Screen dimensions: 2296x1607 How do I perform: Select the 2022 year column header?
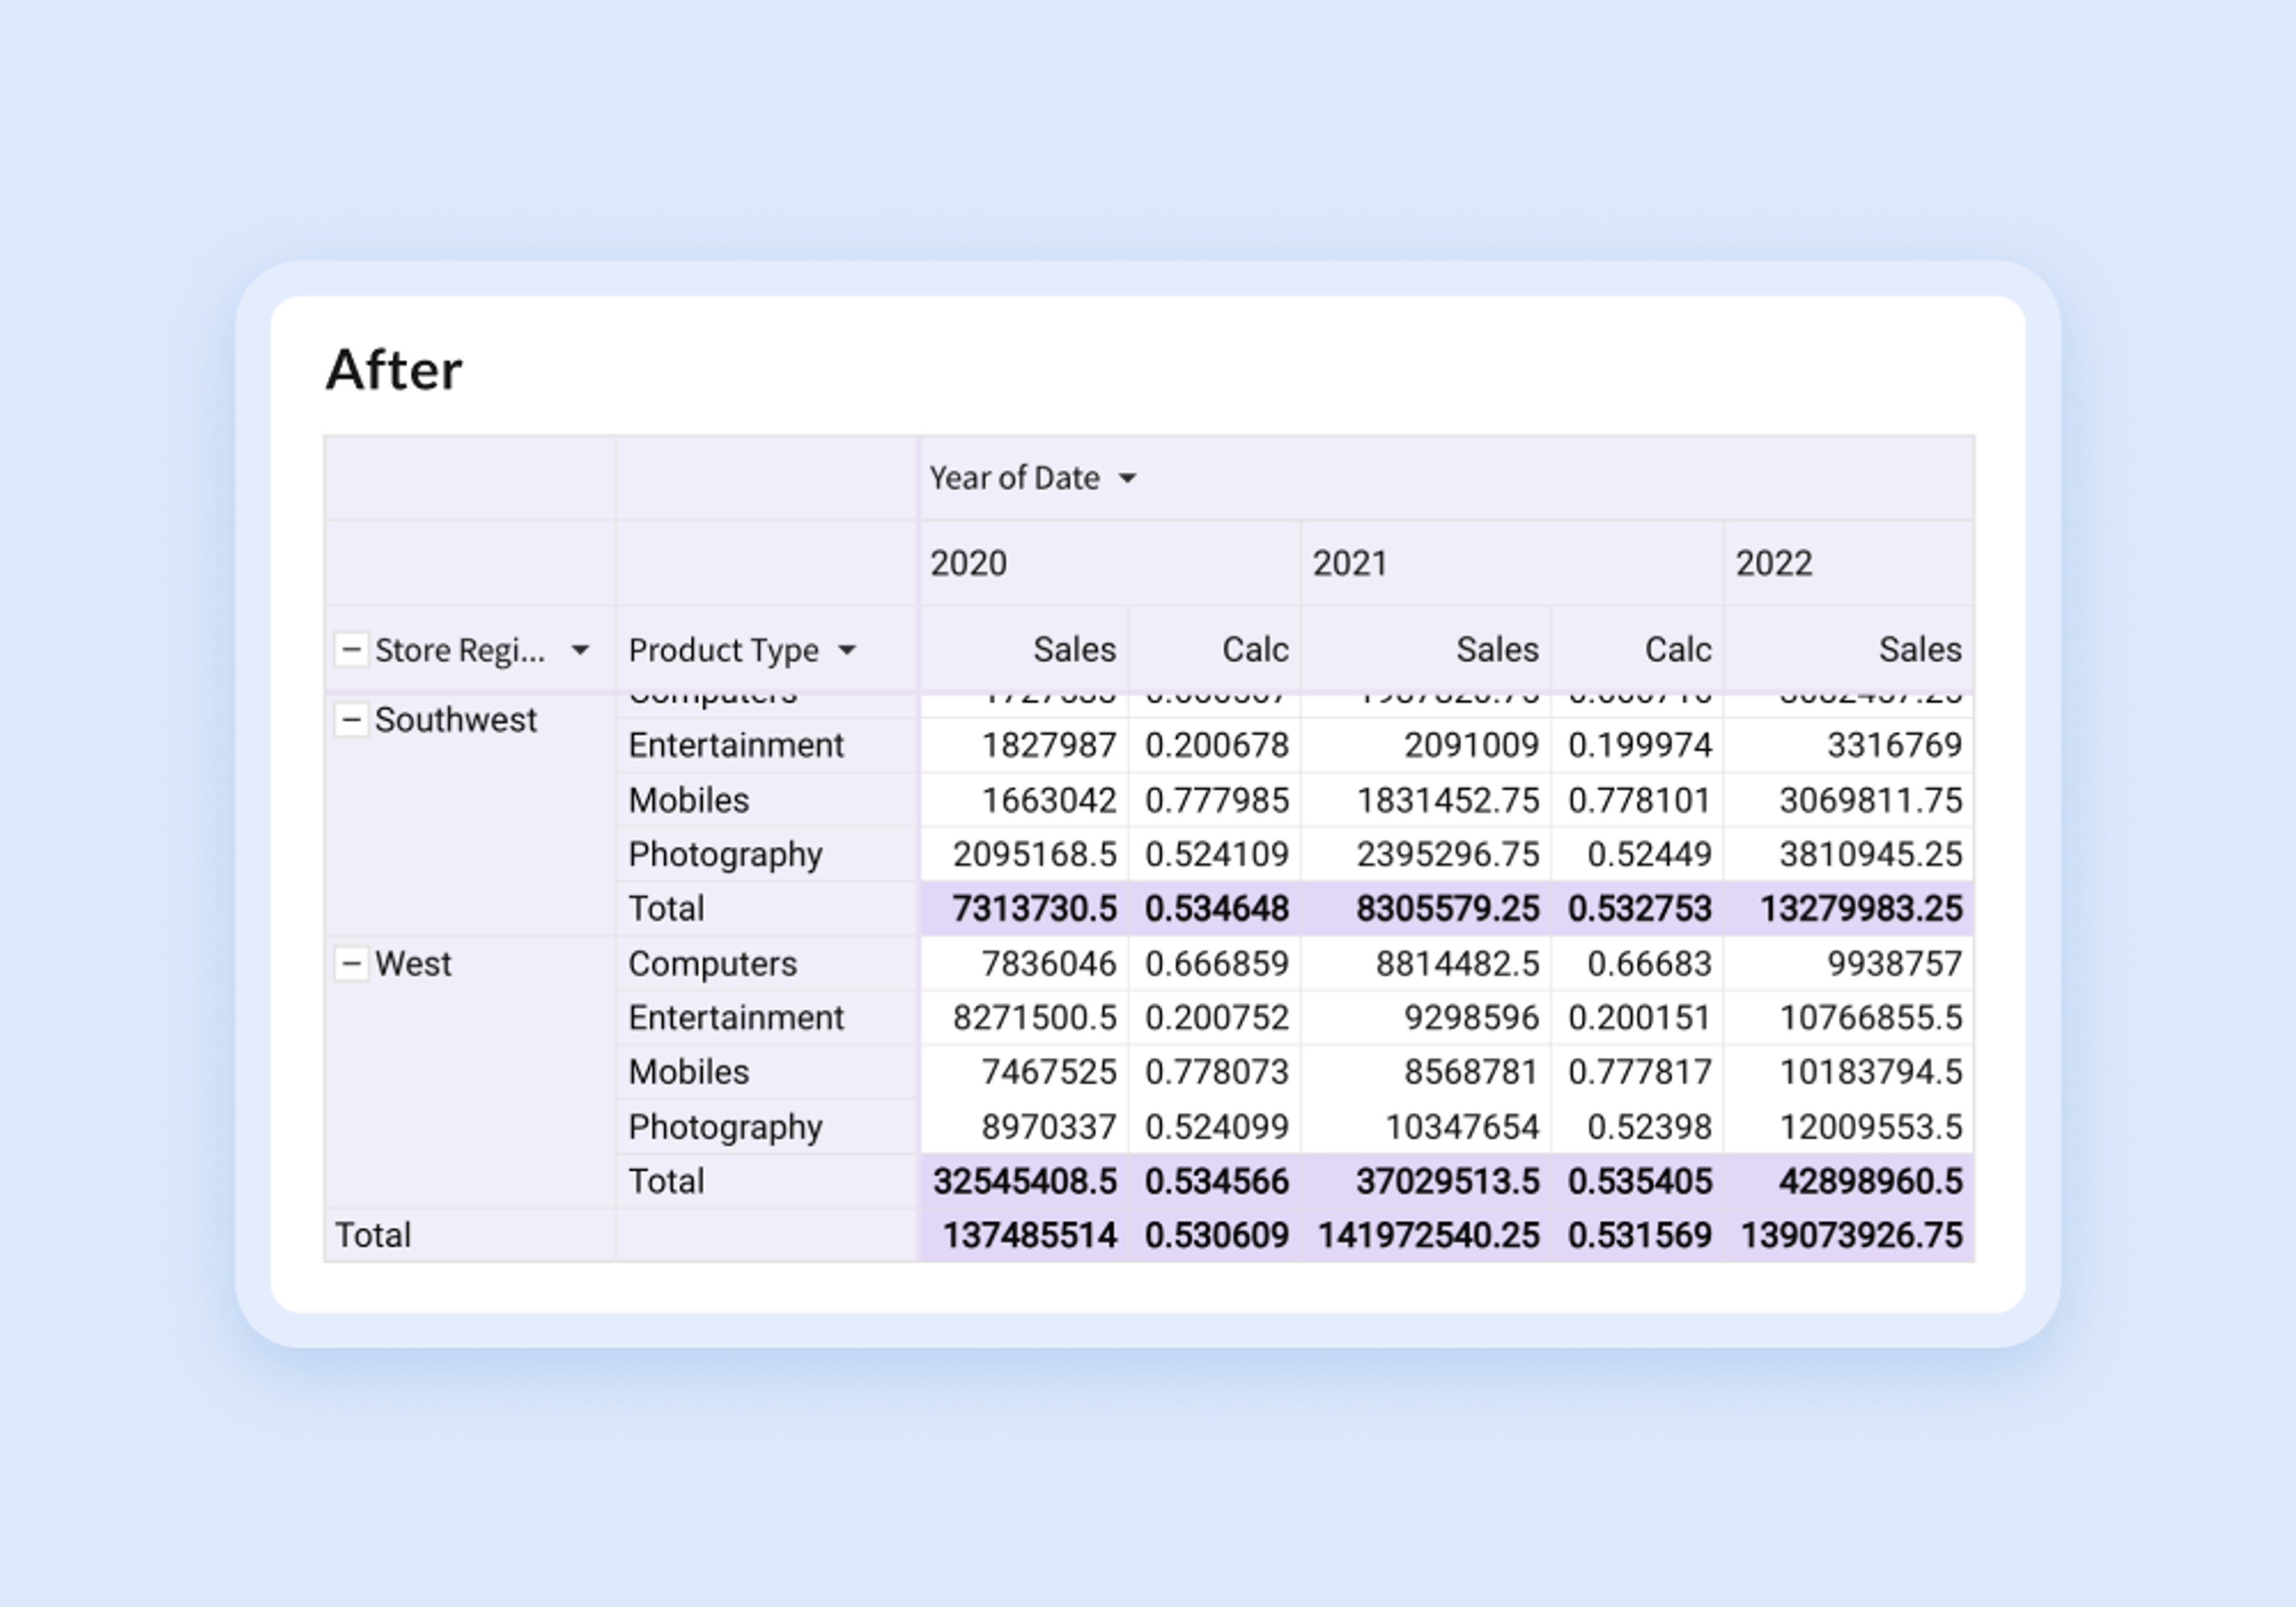pos(1774,564)
